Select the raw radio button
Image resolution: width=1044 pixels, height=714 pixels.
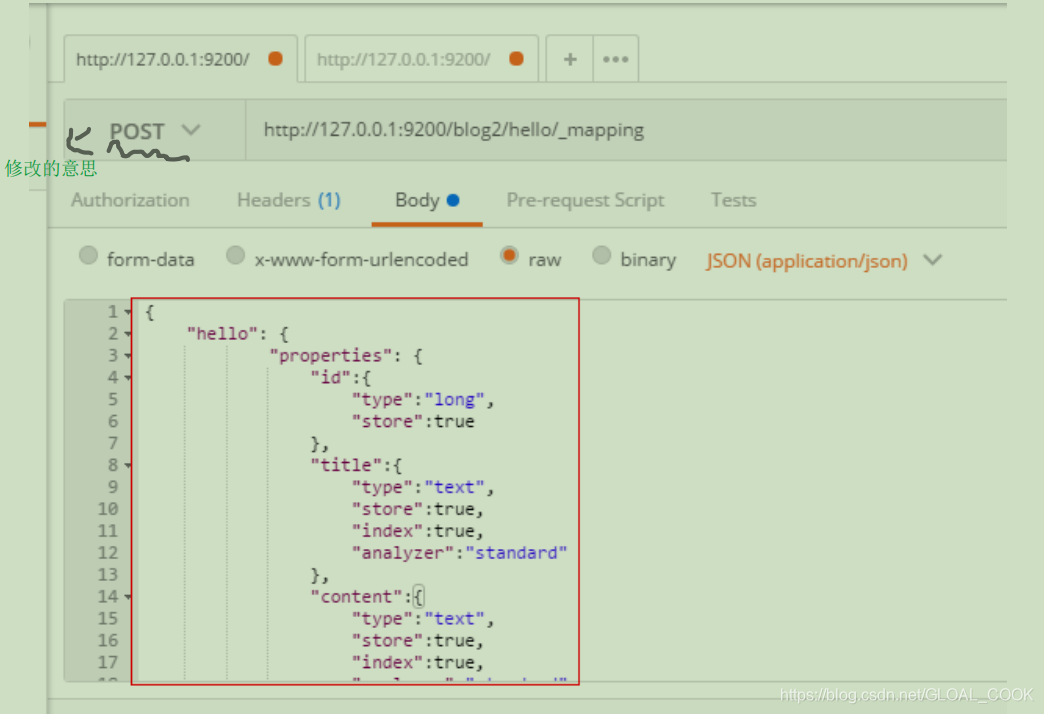point(509,255)
